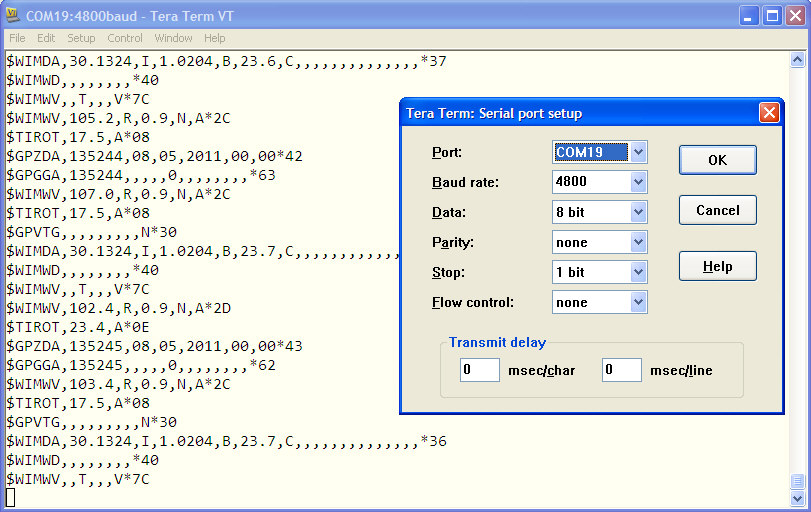Open the Control menu
Image resolution: width=811 pixels, height=512 pixels.
pos(125,38)
